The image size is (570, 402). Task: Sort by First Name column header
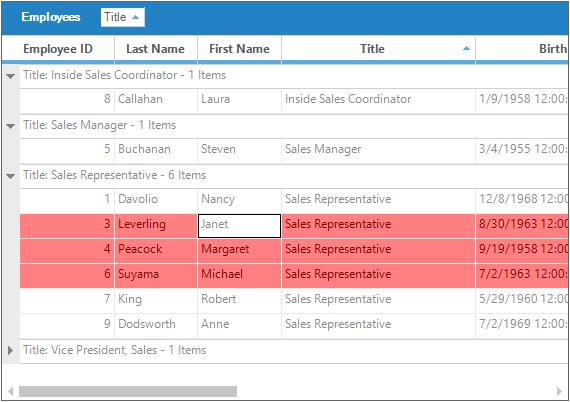click(x=239, y=49)
